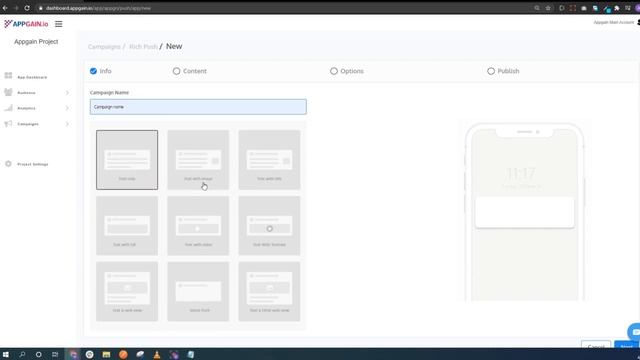
Task: Go back with the browser back arrow
Action: [5, 8]
